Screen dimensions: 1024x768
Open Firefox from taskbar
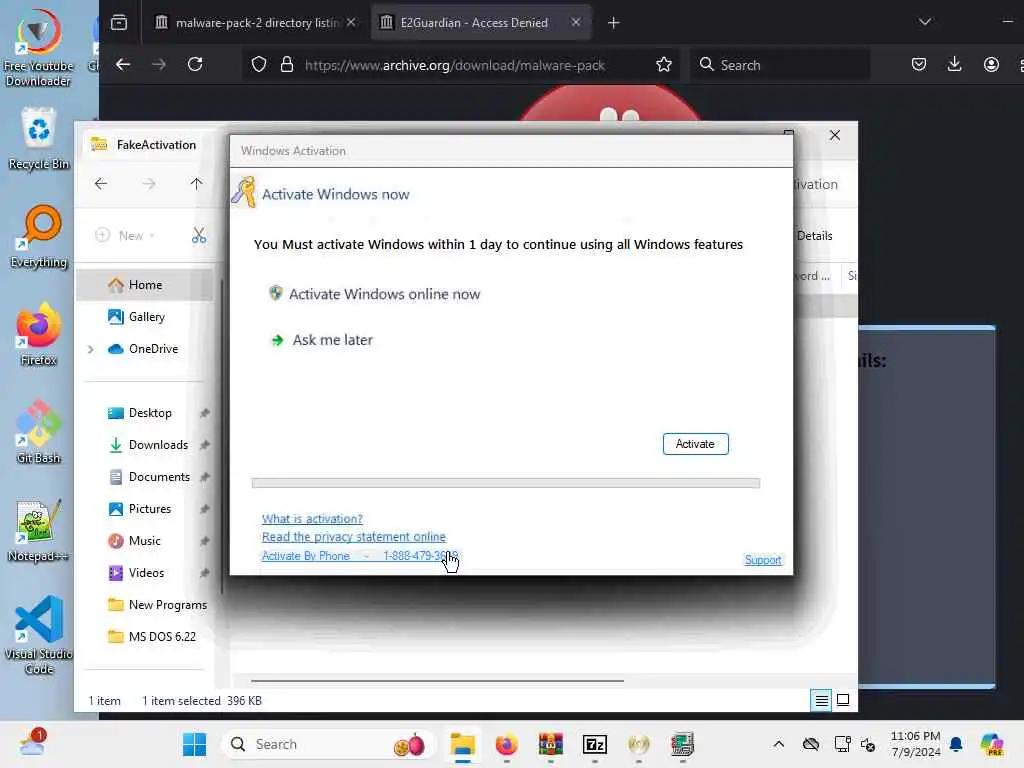pos(506,744)
